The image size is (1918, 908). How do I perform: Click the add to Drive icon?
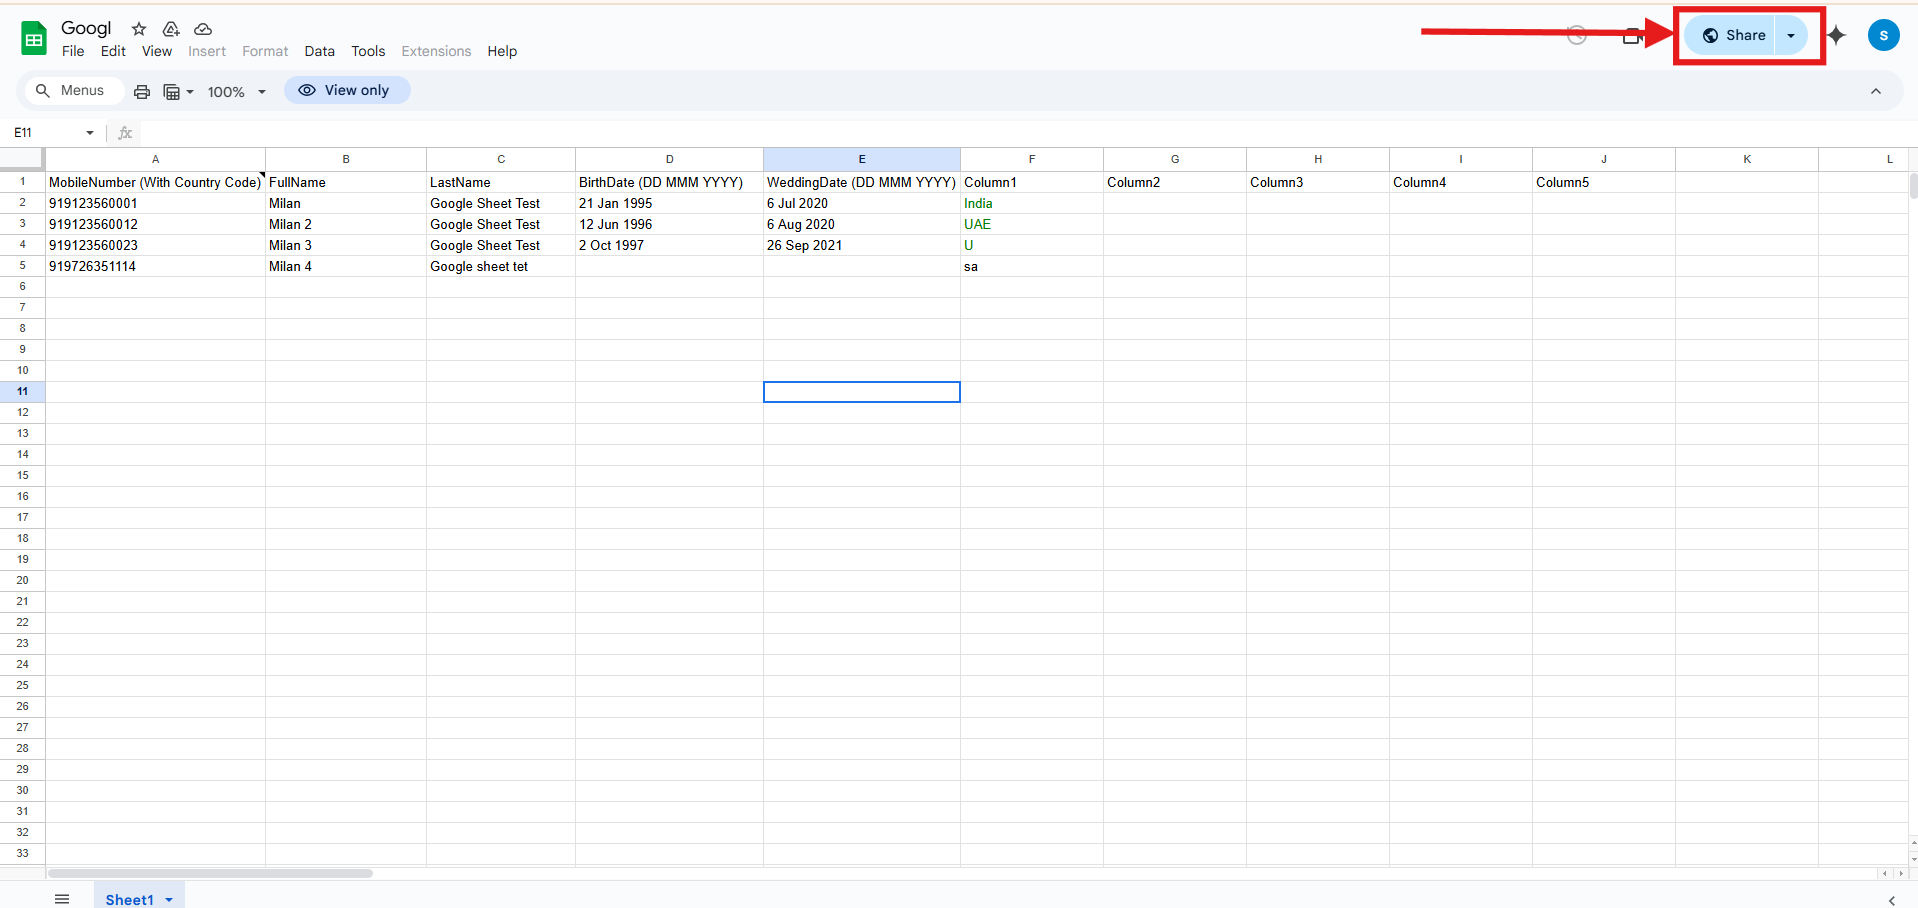(x=171, y=29)
